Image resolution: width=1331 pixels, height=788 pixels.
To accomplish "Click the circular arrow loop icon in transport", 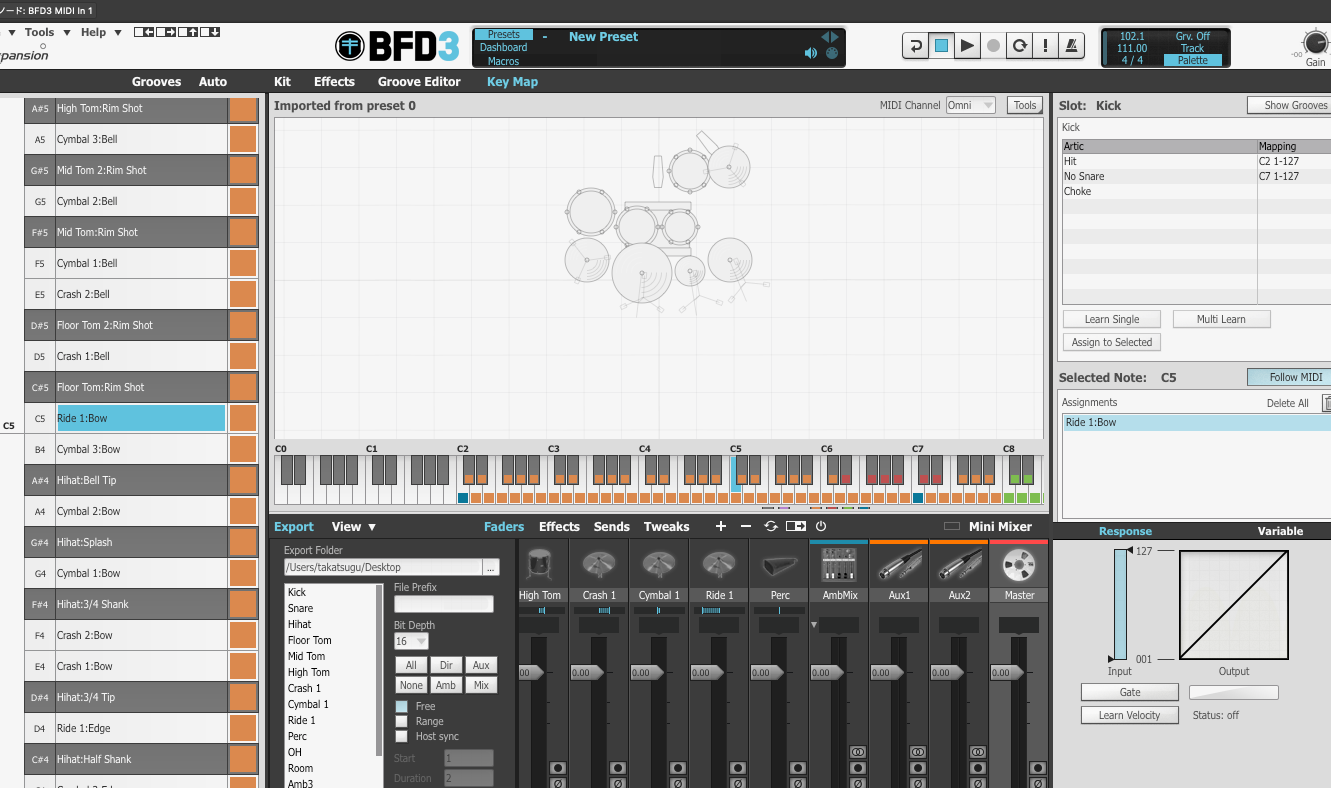I will point(1019,46).
